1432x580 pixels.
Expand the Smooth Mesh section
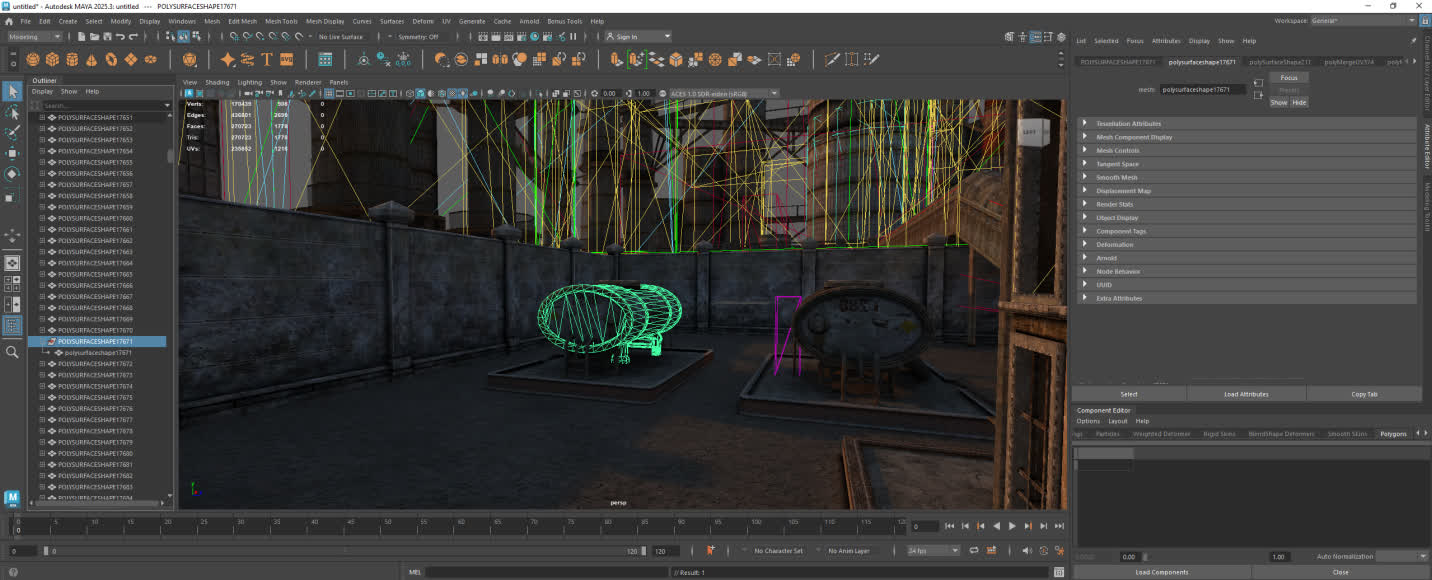1116,177
